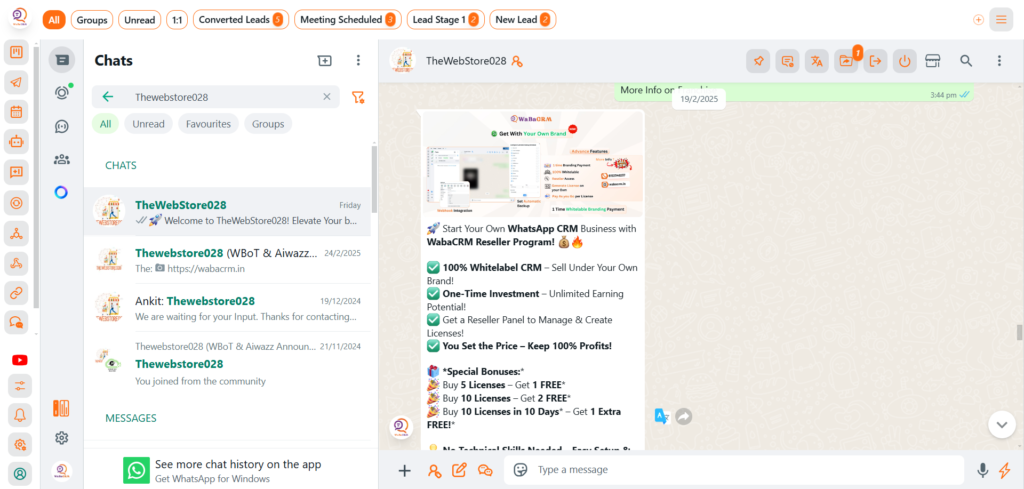Toggle the Groups chip under search bar

click(268, 124)
